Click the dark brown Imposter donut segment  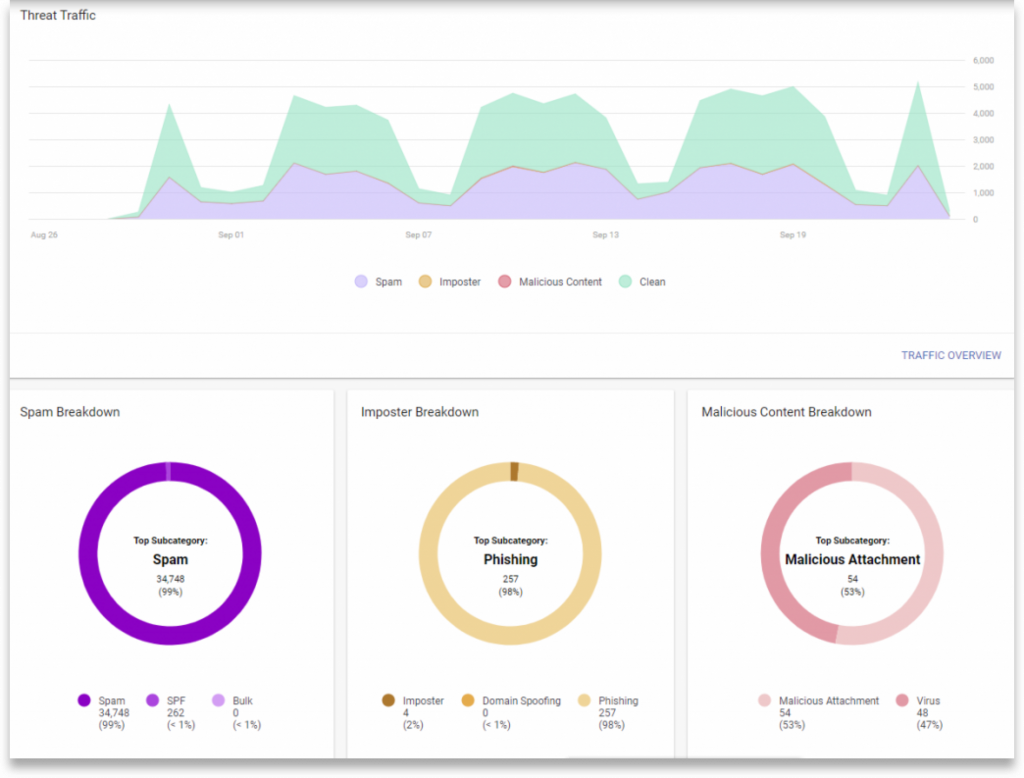[x=515, y=472]
